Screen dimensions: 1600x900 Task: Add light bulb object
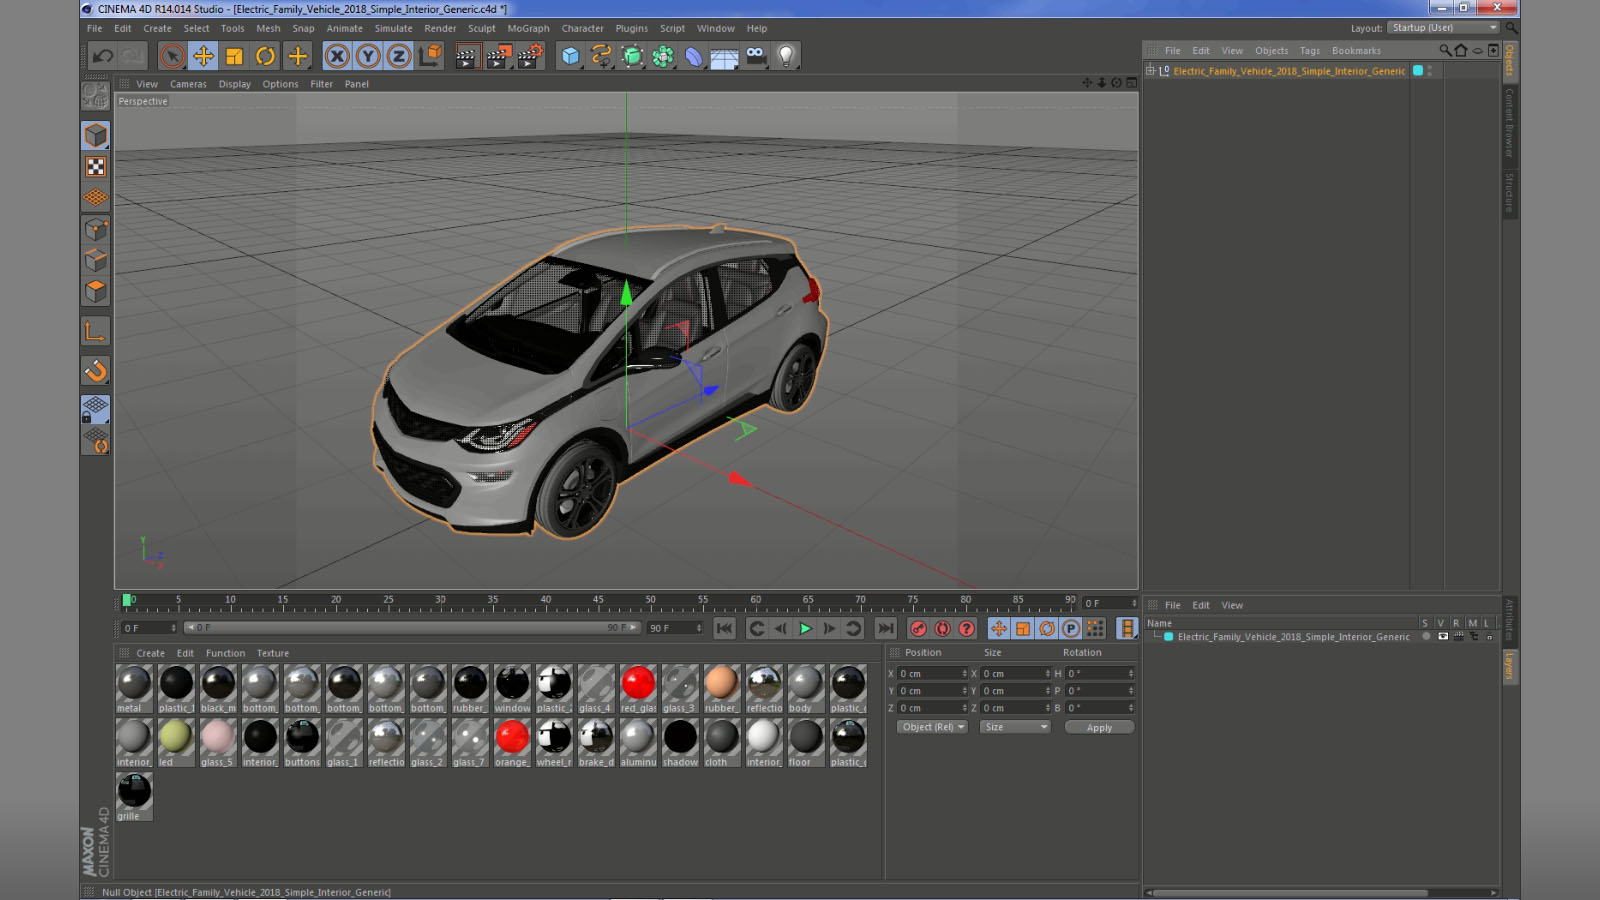[x=787, y=56]
